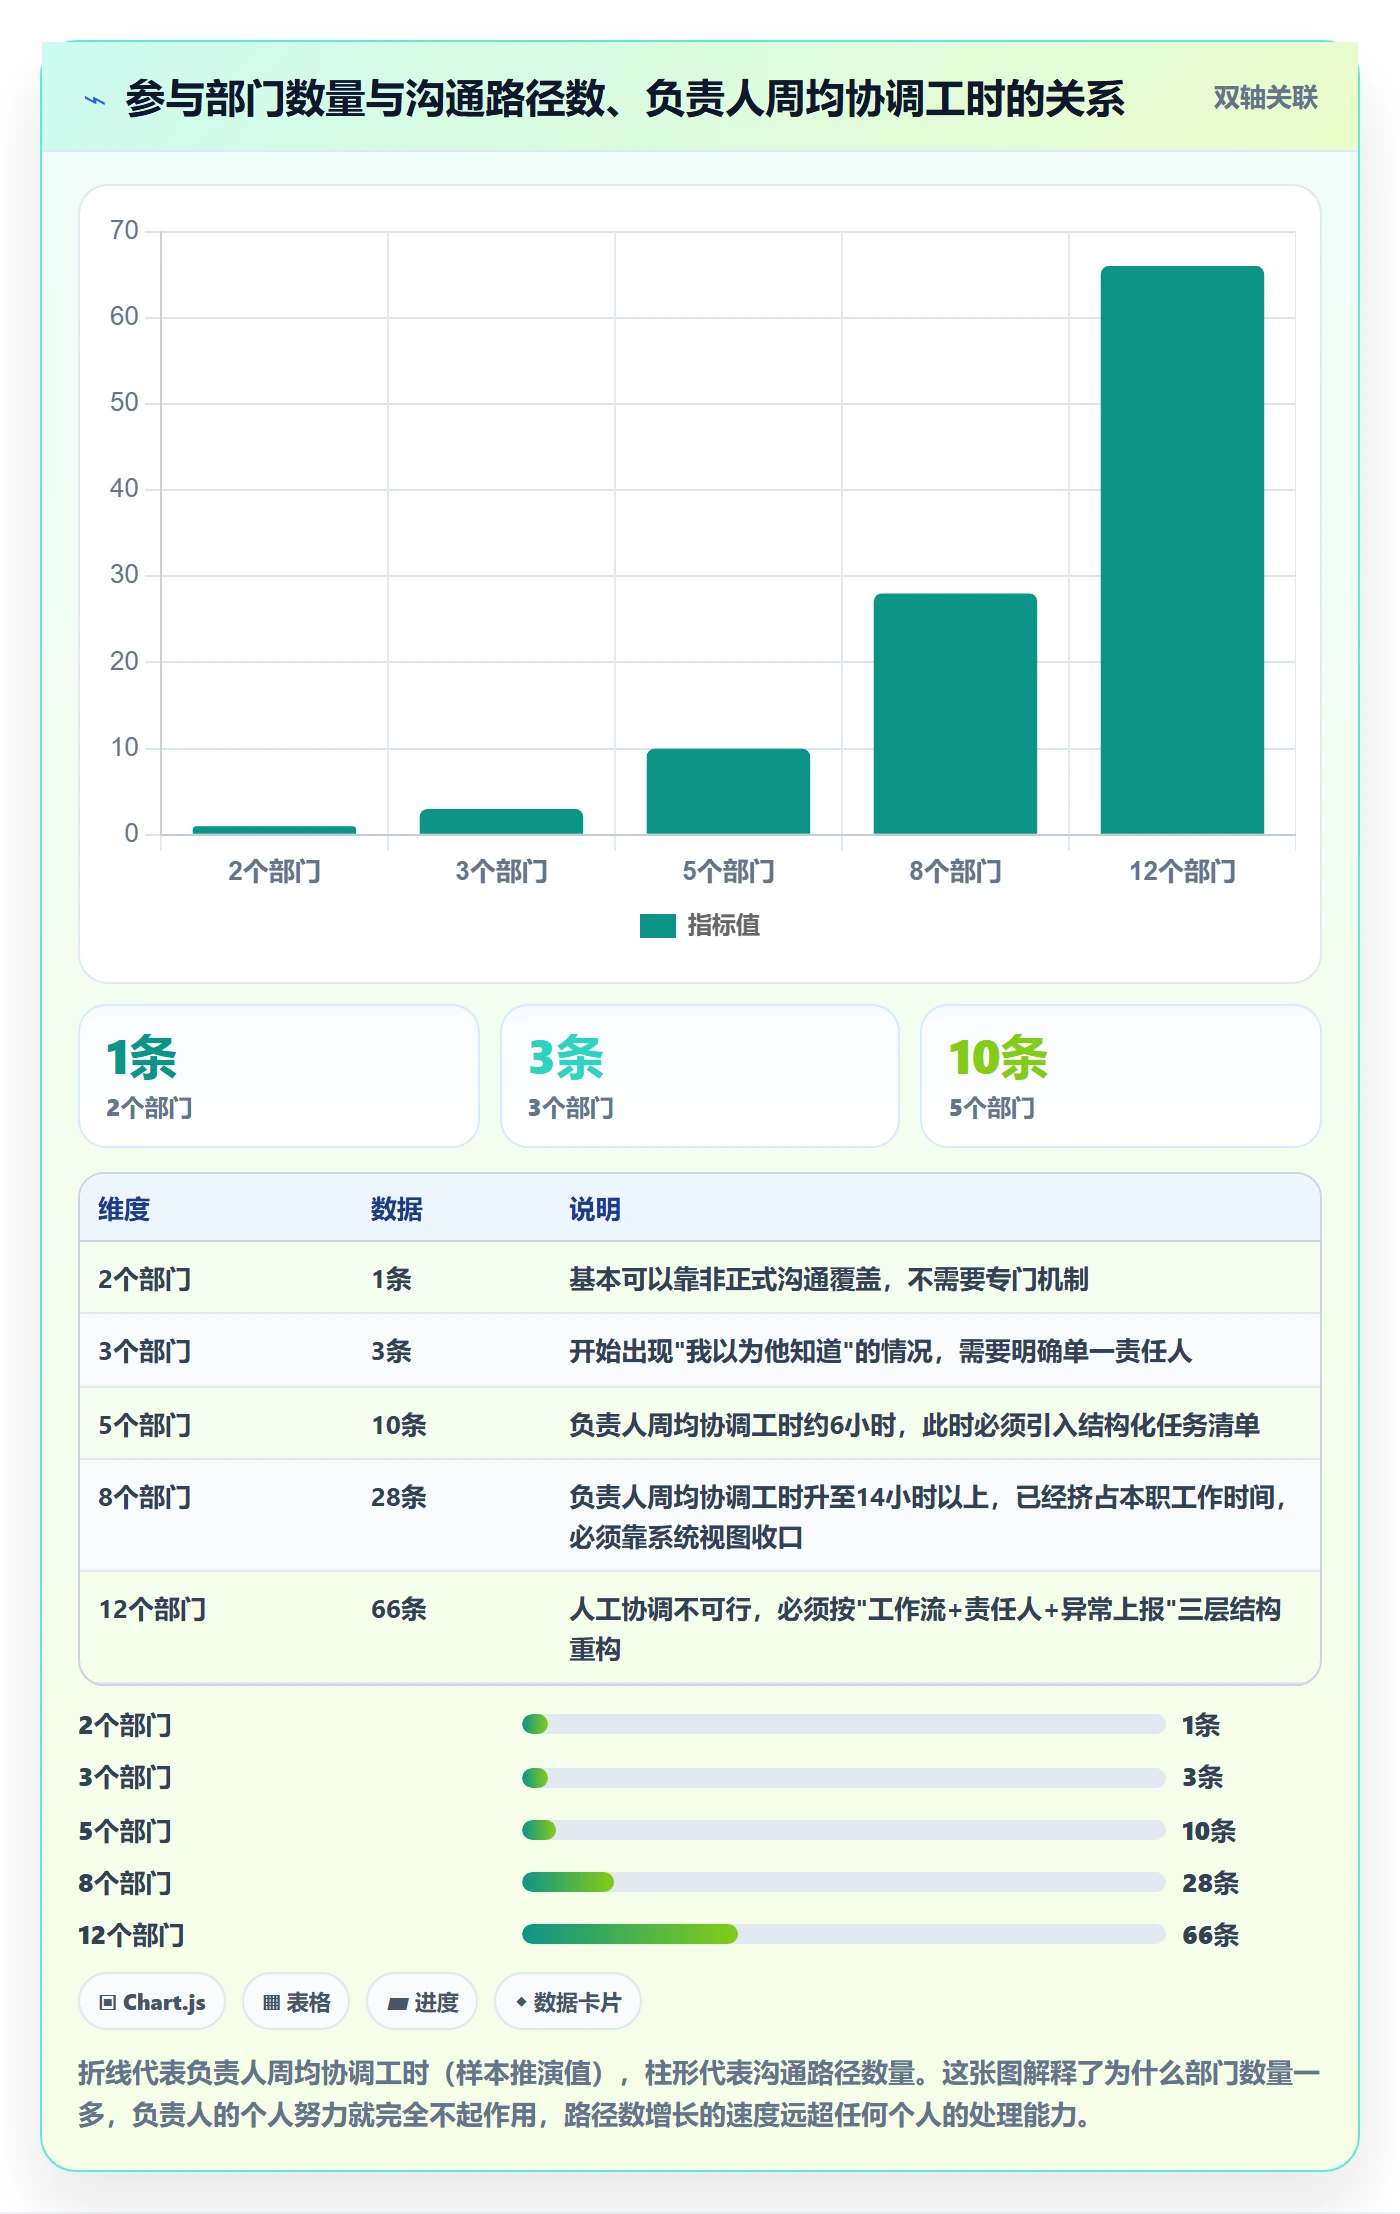Click the grid icon in the 表格 tag

(271, 2002)
